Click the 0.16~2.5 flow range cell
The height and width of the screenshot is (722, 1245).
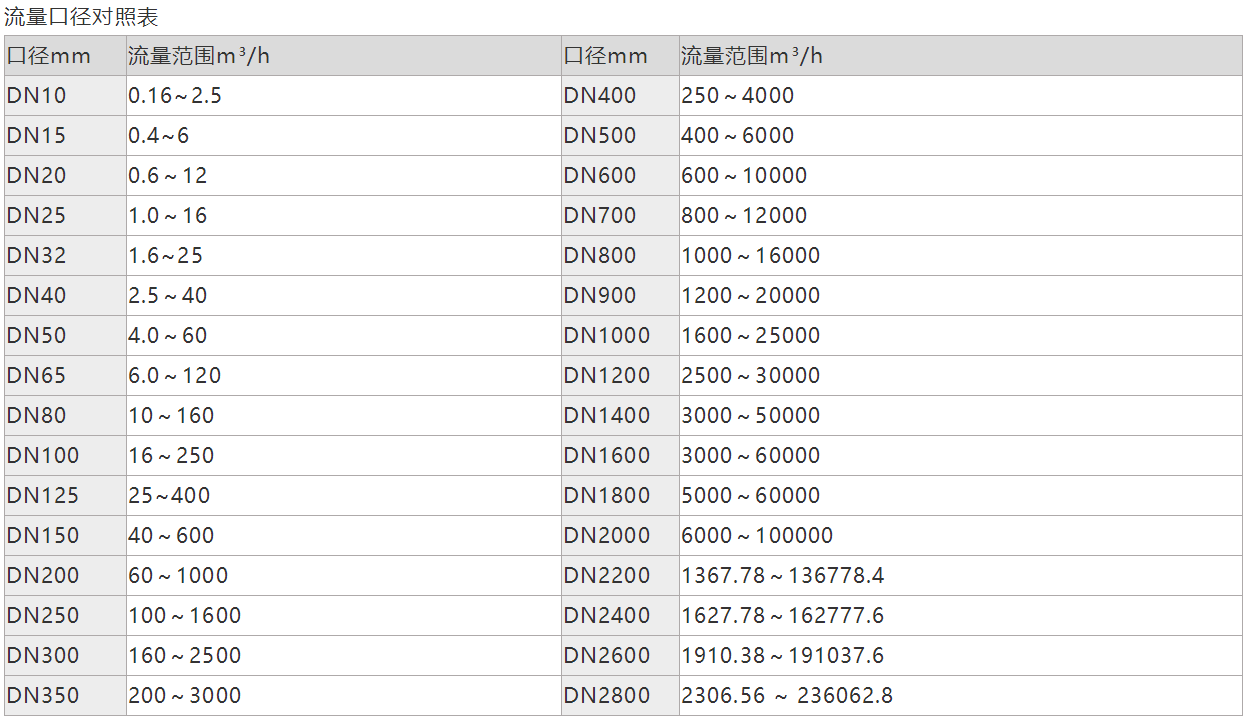175,96
